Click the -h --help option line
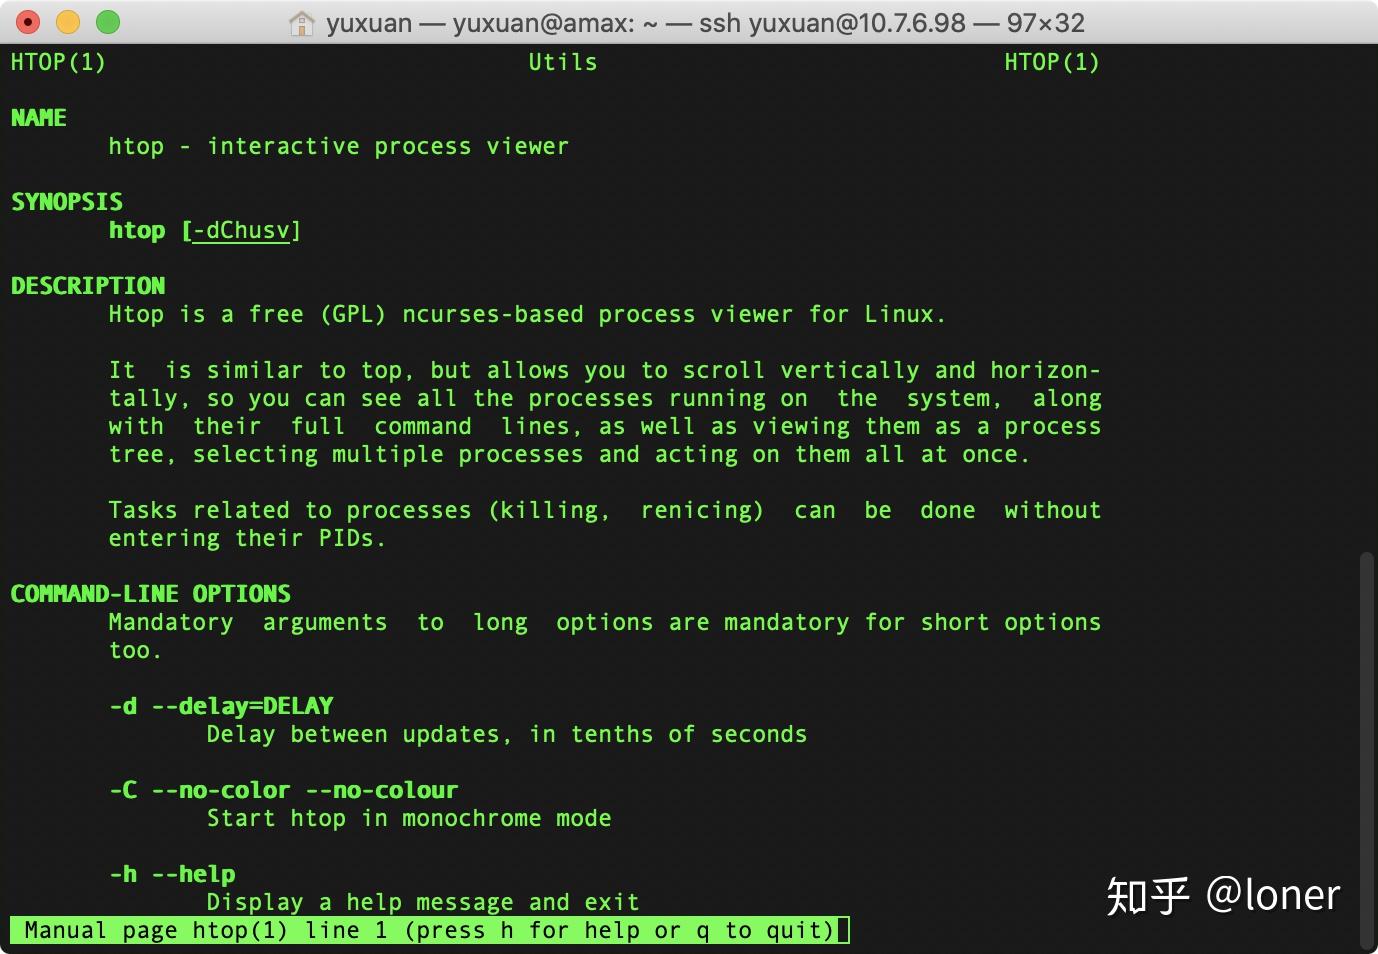This screenshot has height=954, width=1378. 170,873
